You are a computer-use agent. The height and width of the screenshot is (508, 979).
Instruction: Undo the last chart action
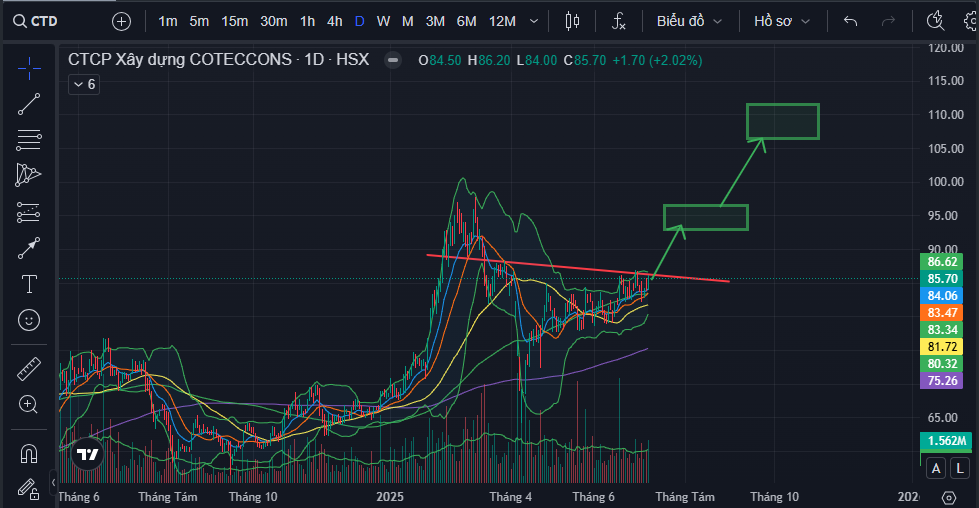[x=850, y=21]
